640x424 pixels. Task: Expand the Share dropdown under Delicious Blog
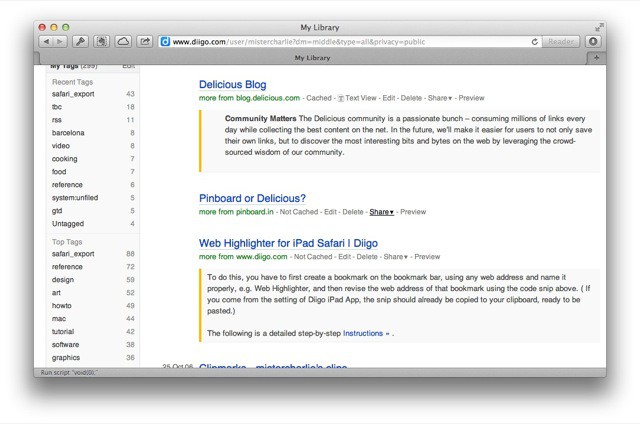point(440,98)
